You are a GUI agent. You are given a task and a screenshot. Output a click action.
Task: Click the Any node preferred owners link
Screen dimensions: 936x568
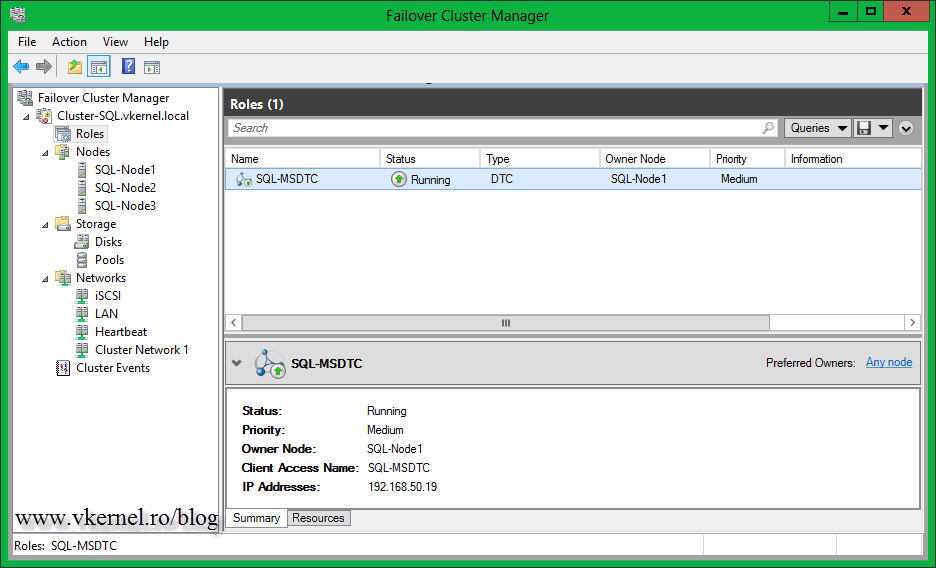coord(889,362)
